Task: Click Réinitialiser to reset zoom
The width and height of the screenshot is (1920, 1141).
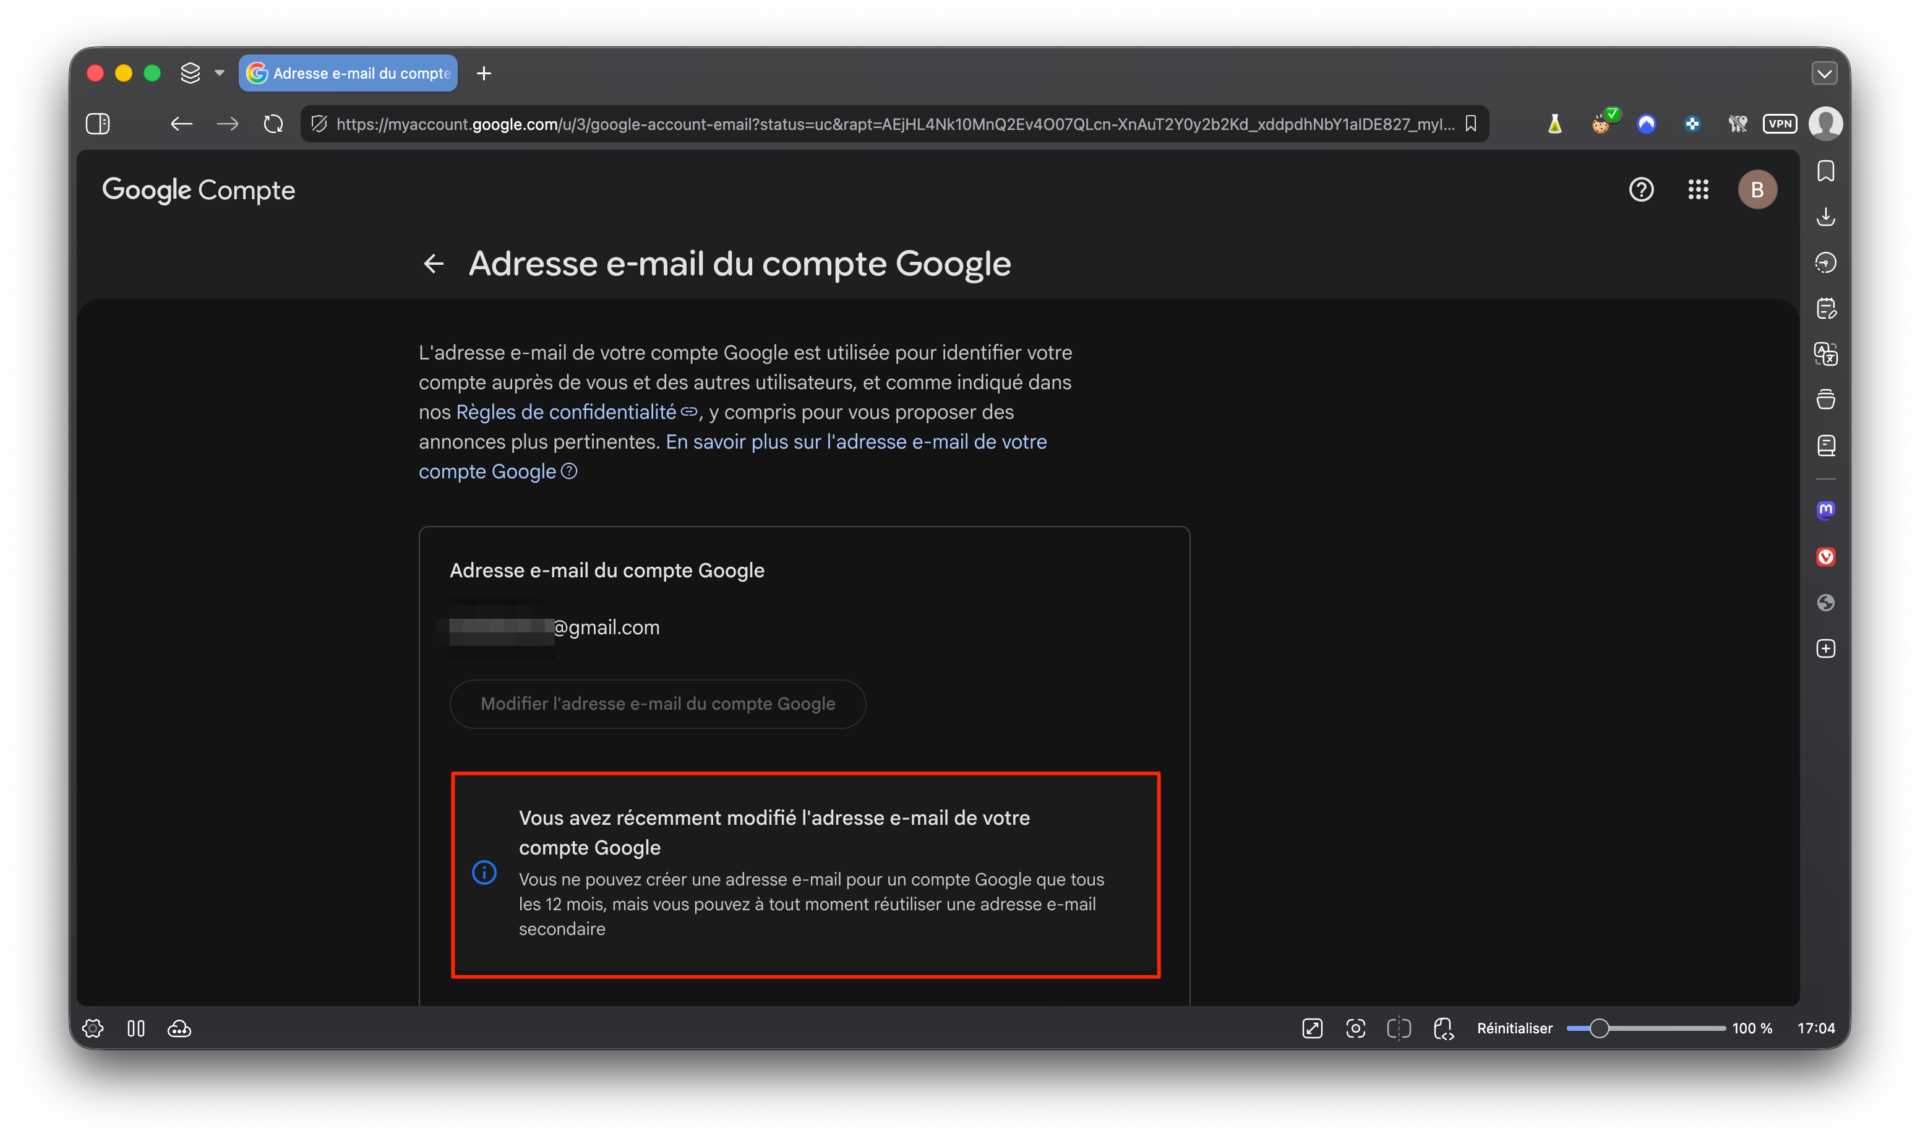Action: (x=1514, y=1028)
